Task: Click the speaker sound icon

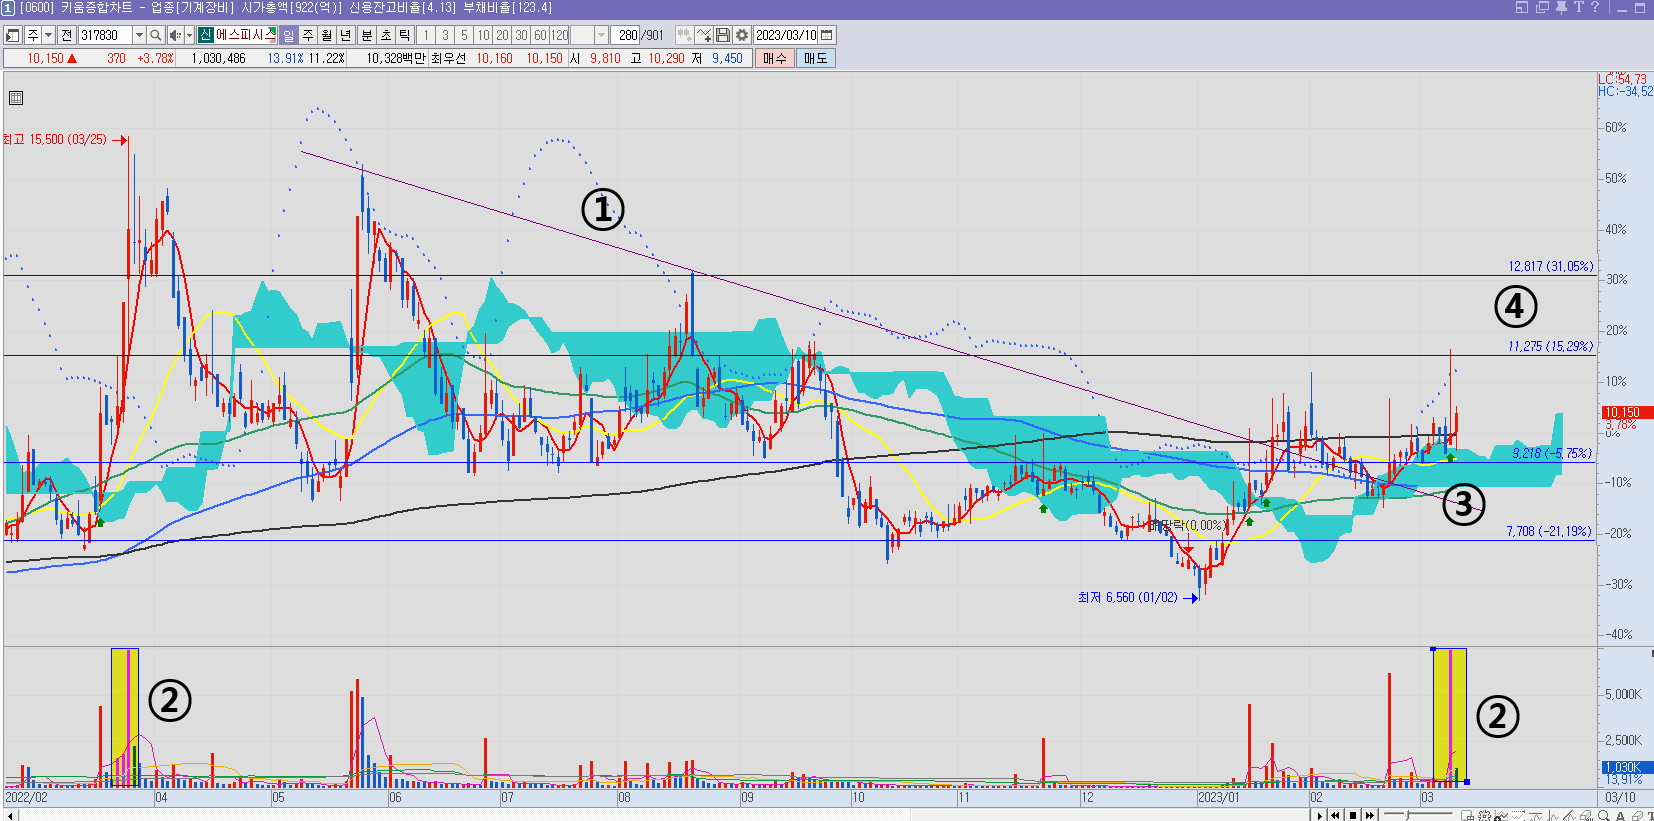Action: [175, 35]
